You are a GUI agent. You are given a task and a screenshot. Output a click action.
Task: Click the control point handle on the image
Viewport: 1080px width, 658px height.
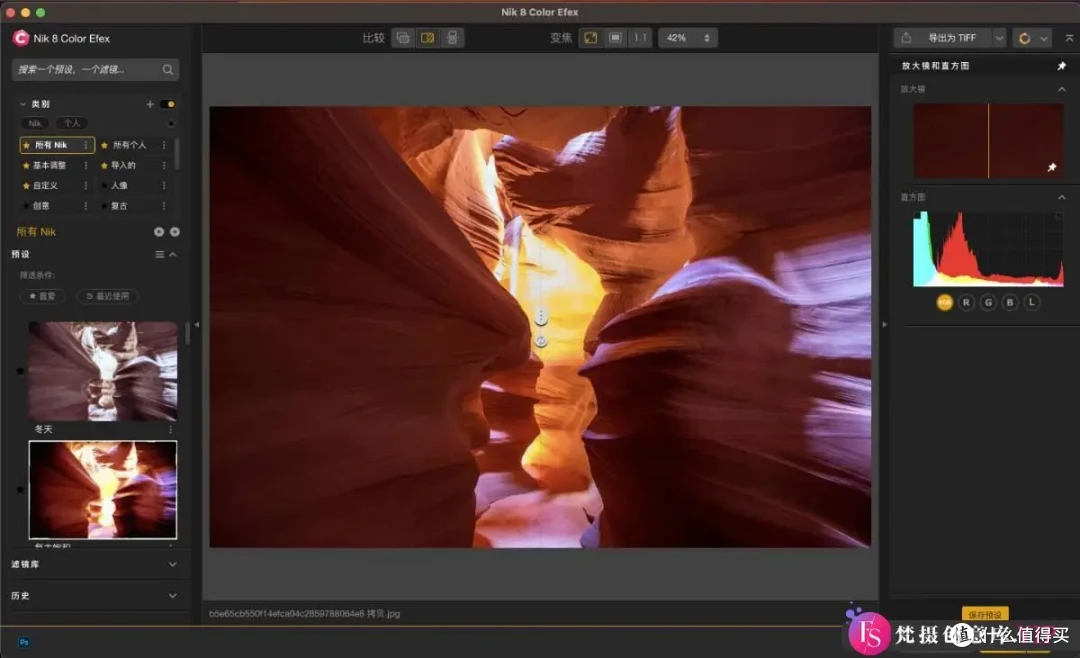click(541, 317)
